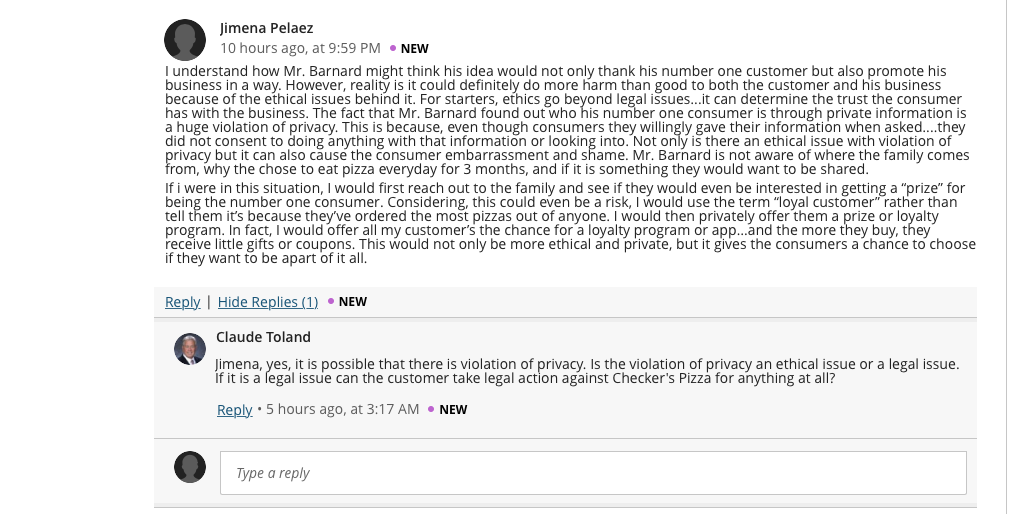Click the NEW label beside Jimena's timestamp
The width and height of the screenshot is (1021, 514).
(x=415, y=49)
